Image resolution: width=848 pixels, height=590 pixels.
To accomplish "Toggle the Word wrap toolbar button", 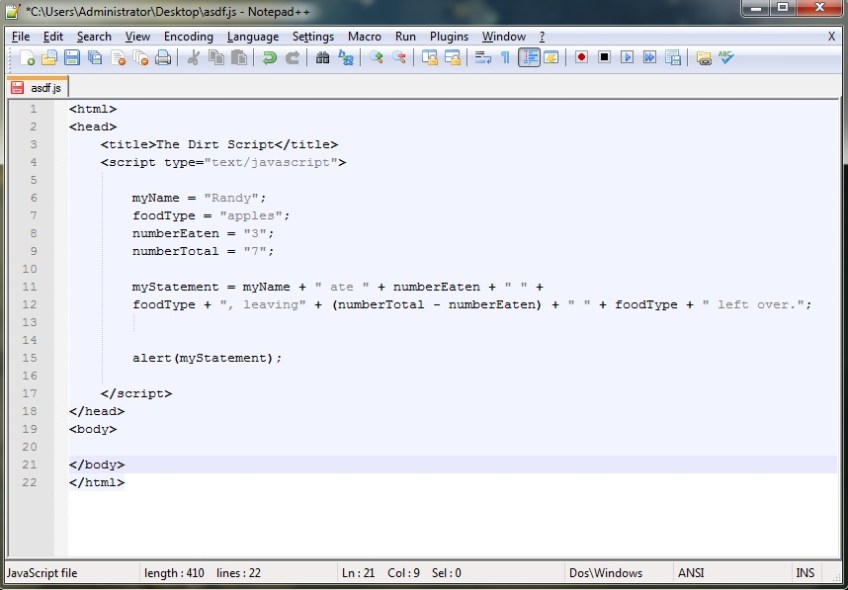I will [483, 58].
